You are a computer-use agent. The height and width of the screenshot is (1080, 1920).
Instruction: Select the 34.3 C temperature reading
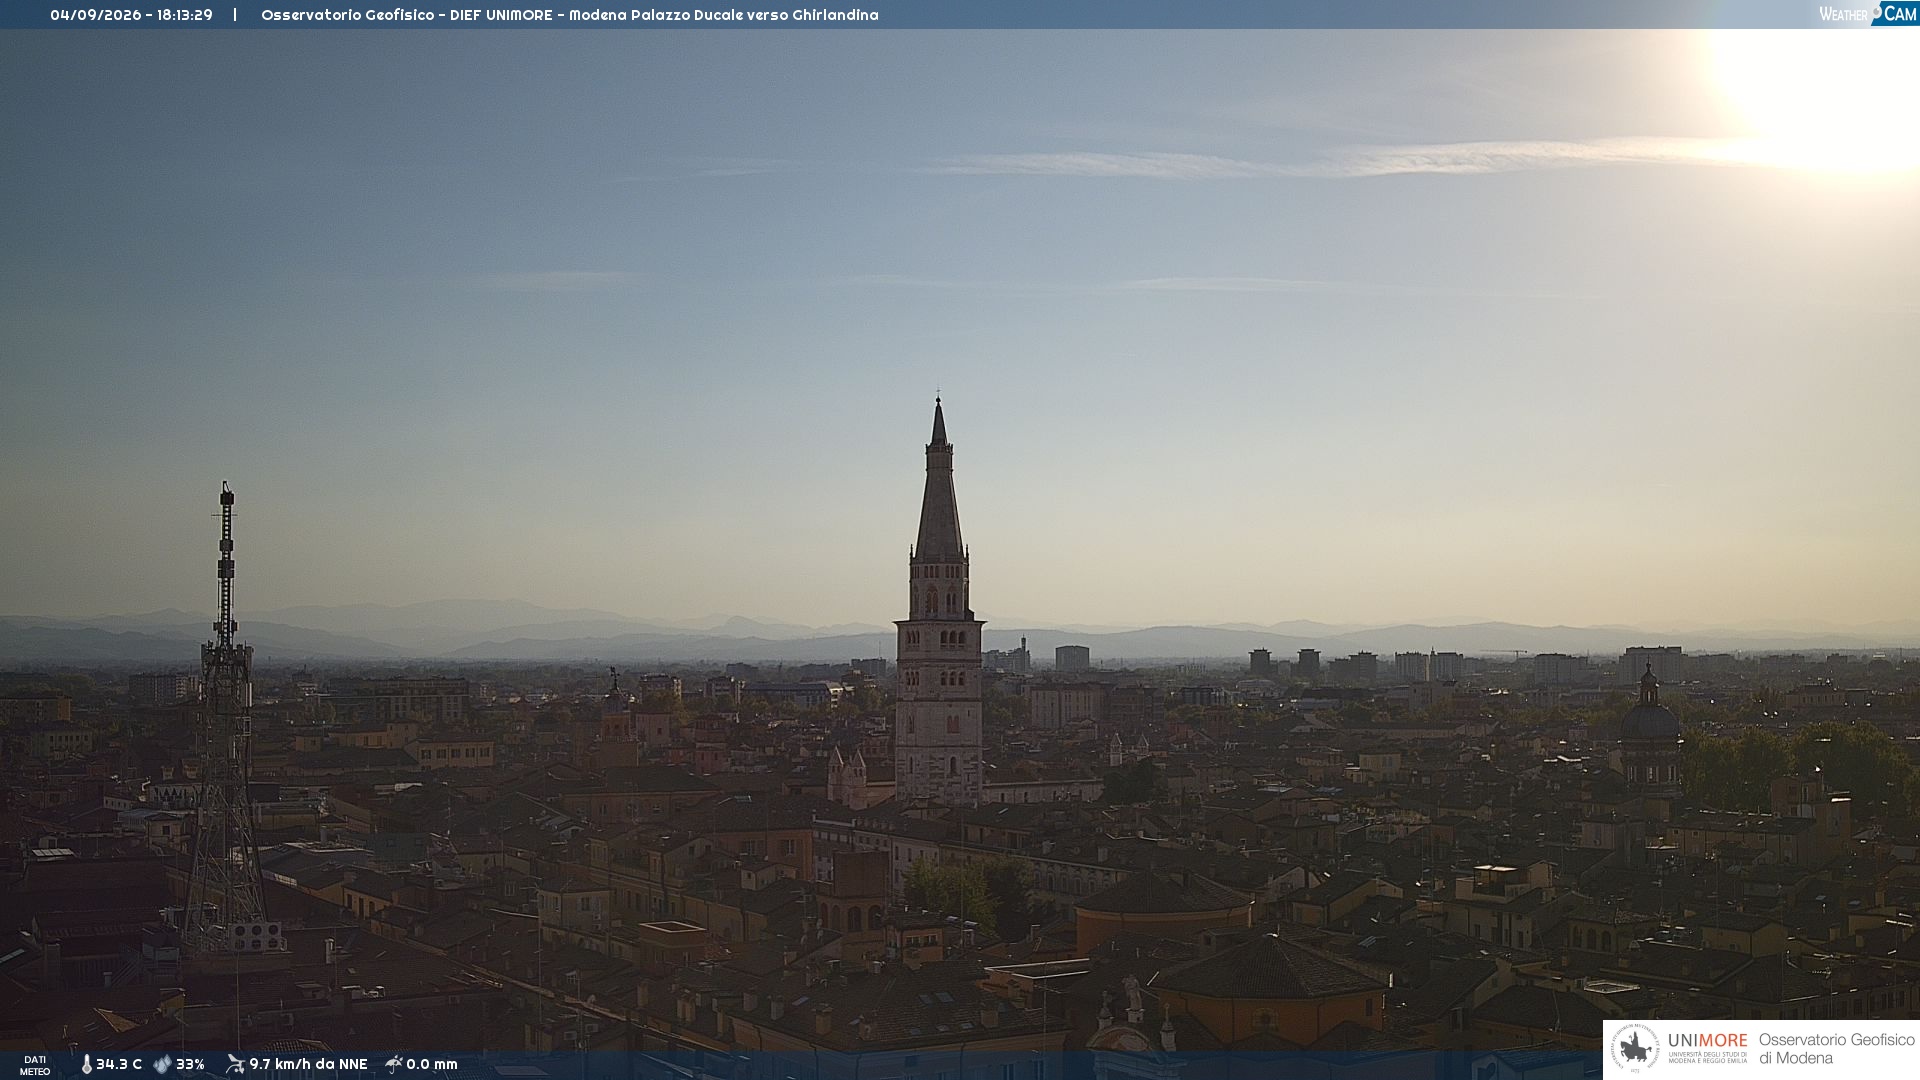pos(119,1064)
